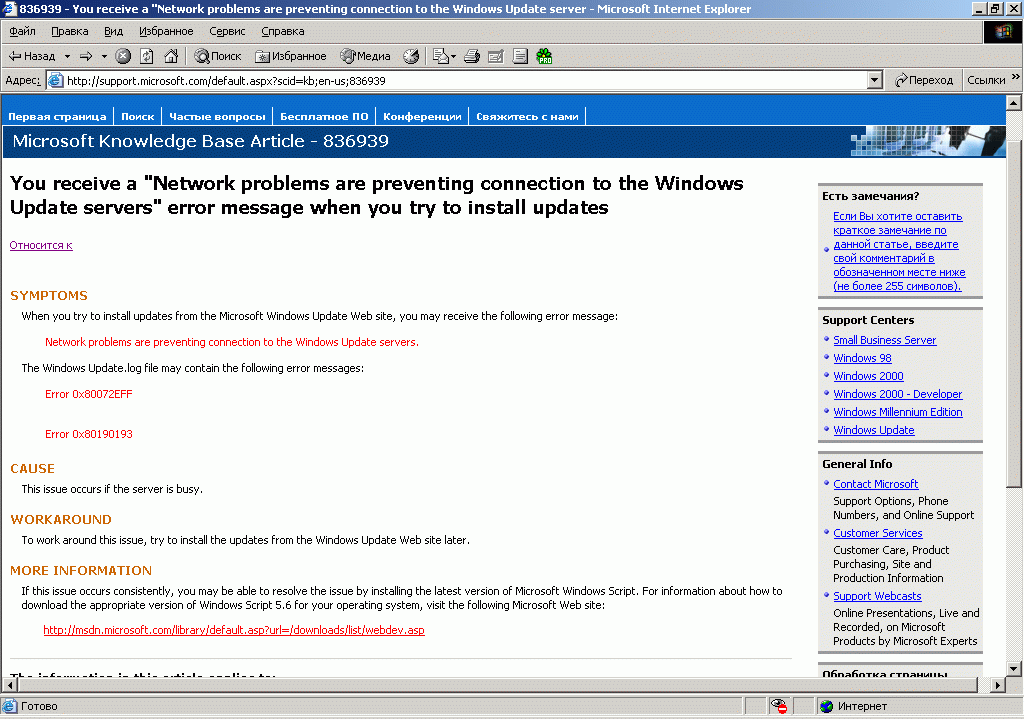The image size is (1024, 719).
Task: Open the Mail dropdown arrow
Action: (x=453, y=56)
